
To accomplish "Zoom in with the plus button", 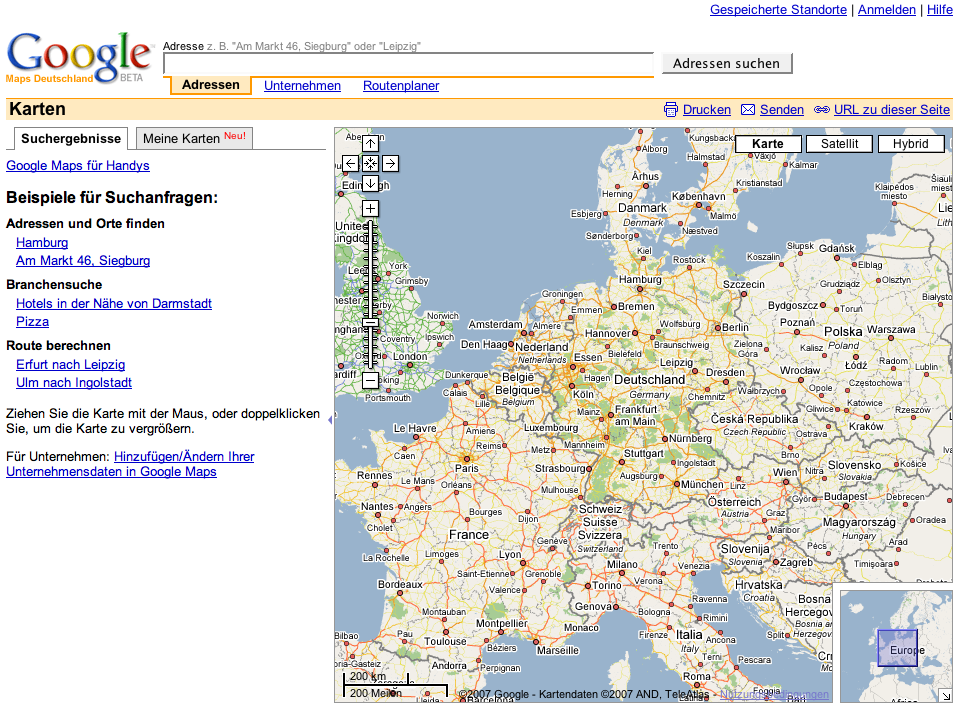I will 370,209.
